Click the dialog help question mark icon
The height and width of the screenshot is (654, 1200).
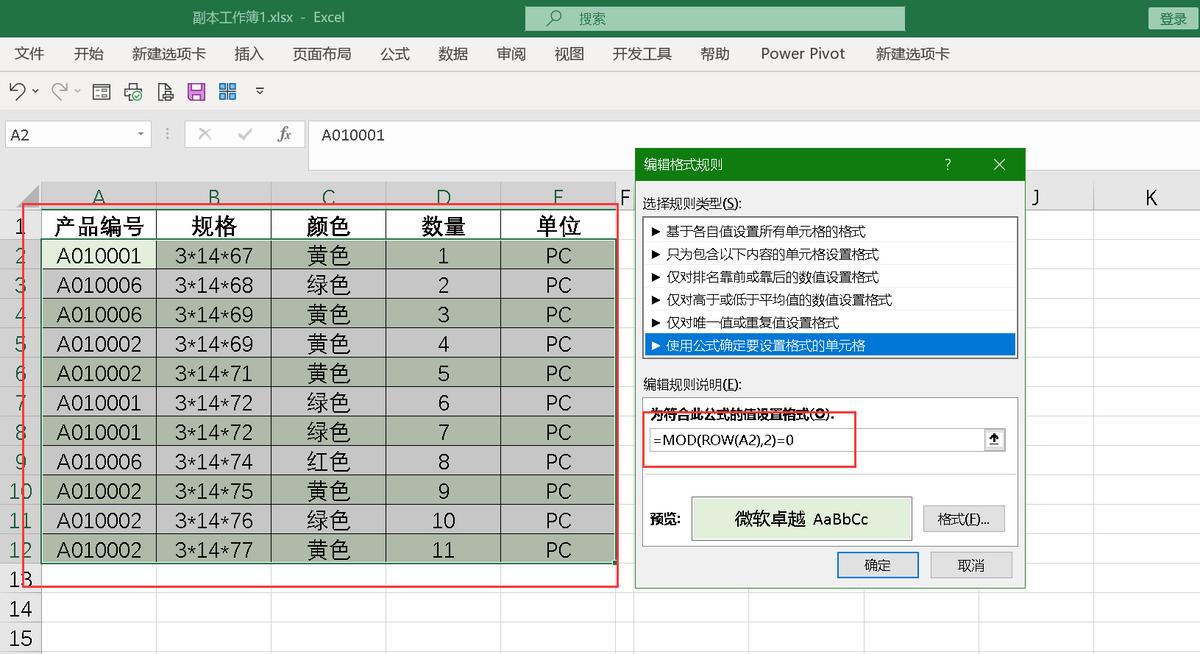947,164
